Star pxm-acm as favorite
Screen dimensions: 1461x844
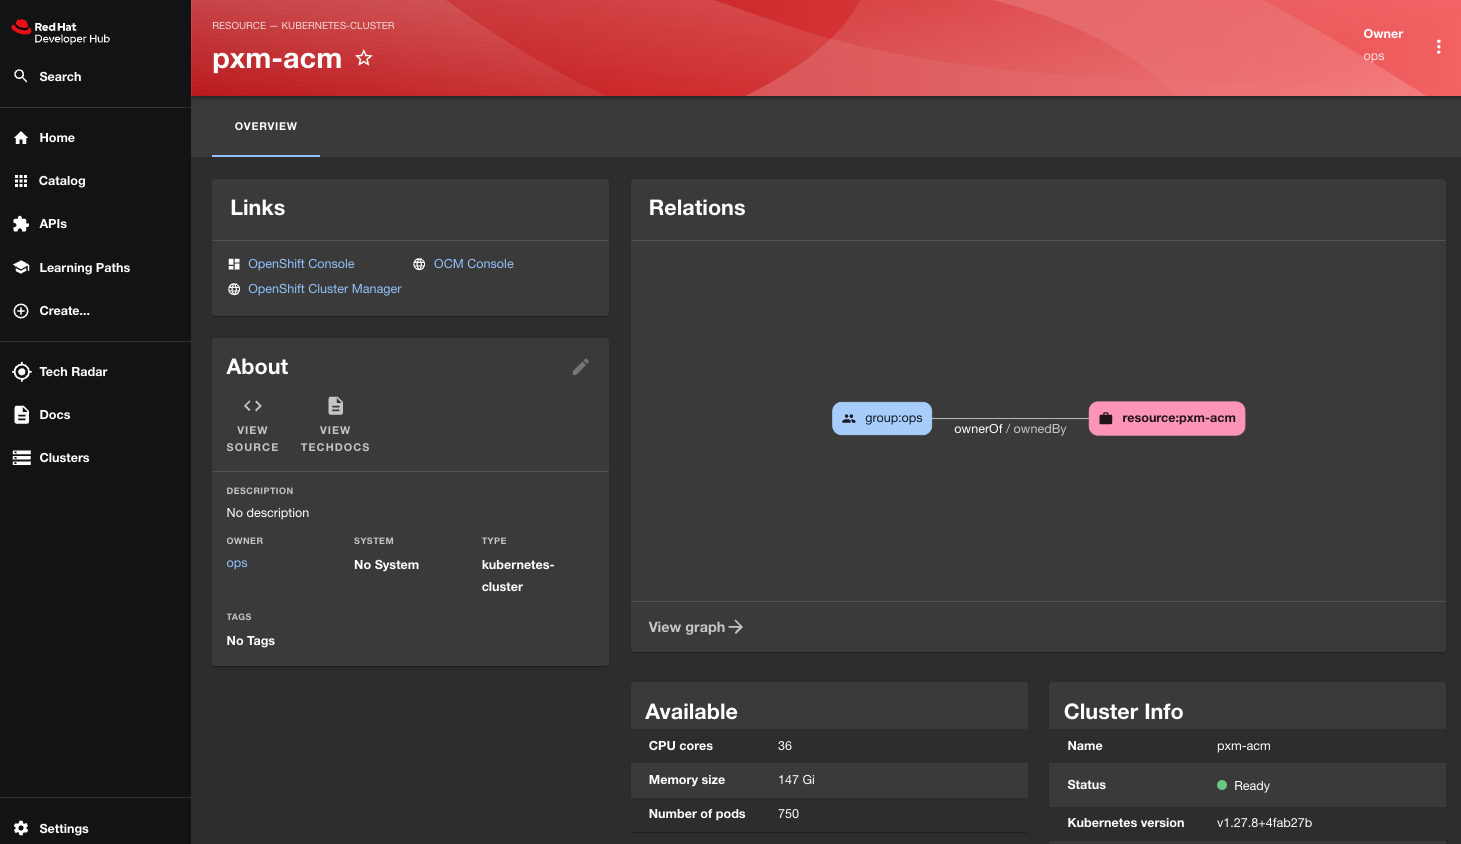[364, 58]
